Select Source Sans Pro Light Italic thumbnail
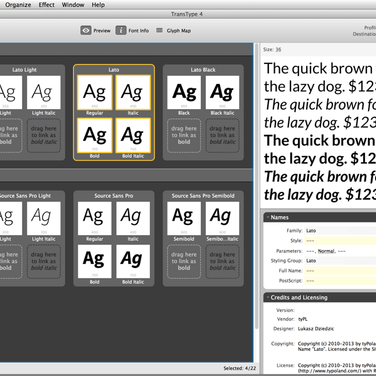376x376 pixels. click(44, 218)
